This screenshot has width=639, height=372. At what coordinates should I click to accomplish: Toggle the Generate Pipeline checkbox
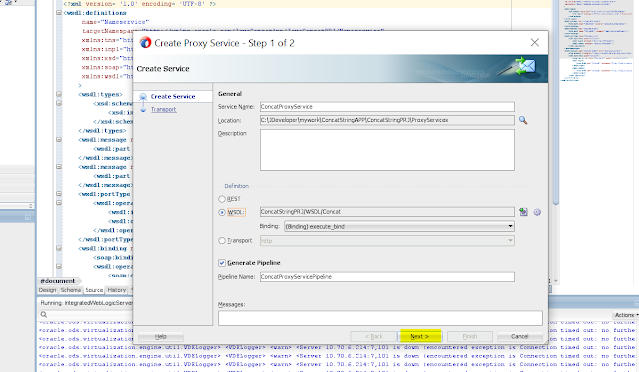click(x=222, y=263)
